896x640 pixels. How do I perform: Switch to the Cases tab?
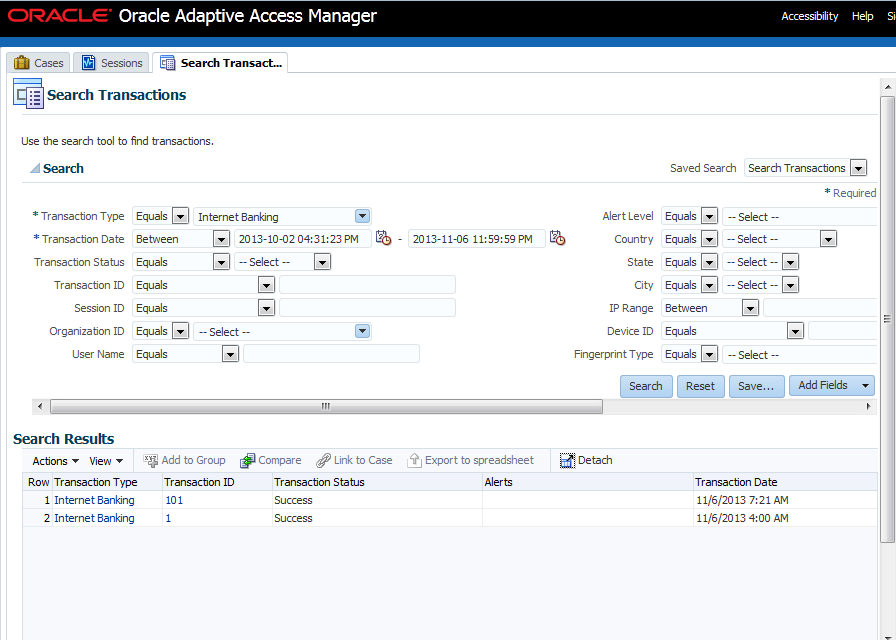(38, 63)
